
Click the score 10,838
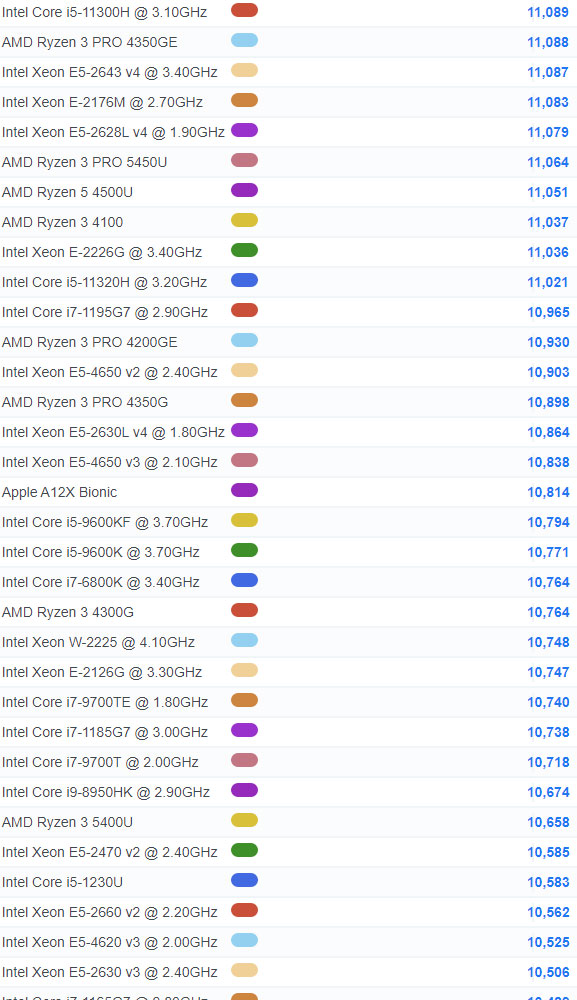tap(548, 462)
